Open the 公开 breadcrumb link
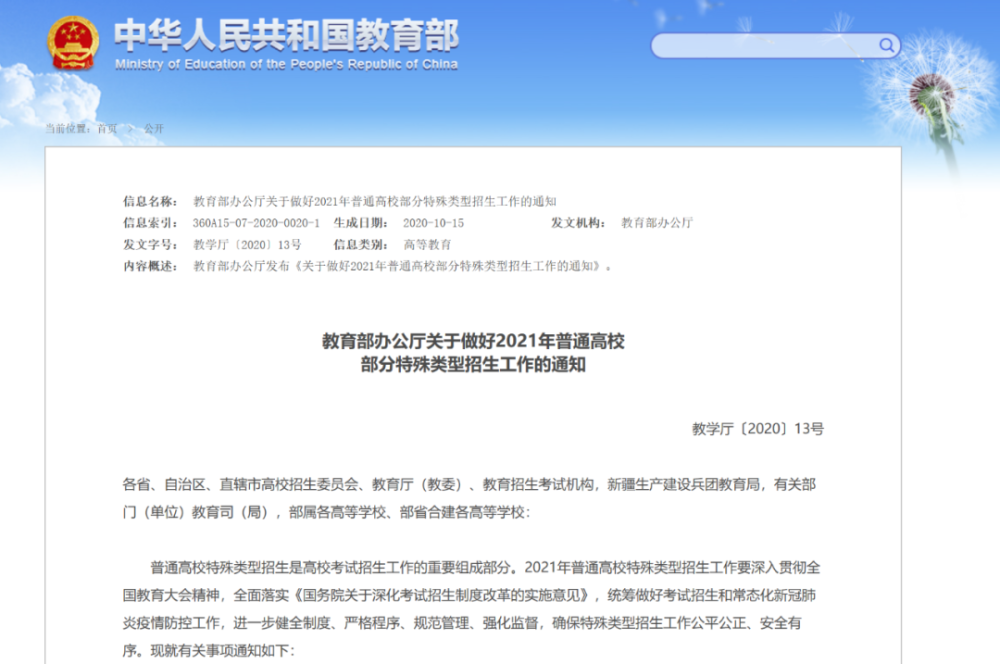Screen dimensions: 1000x664 (x=154, y=129)
